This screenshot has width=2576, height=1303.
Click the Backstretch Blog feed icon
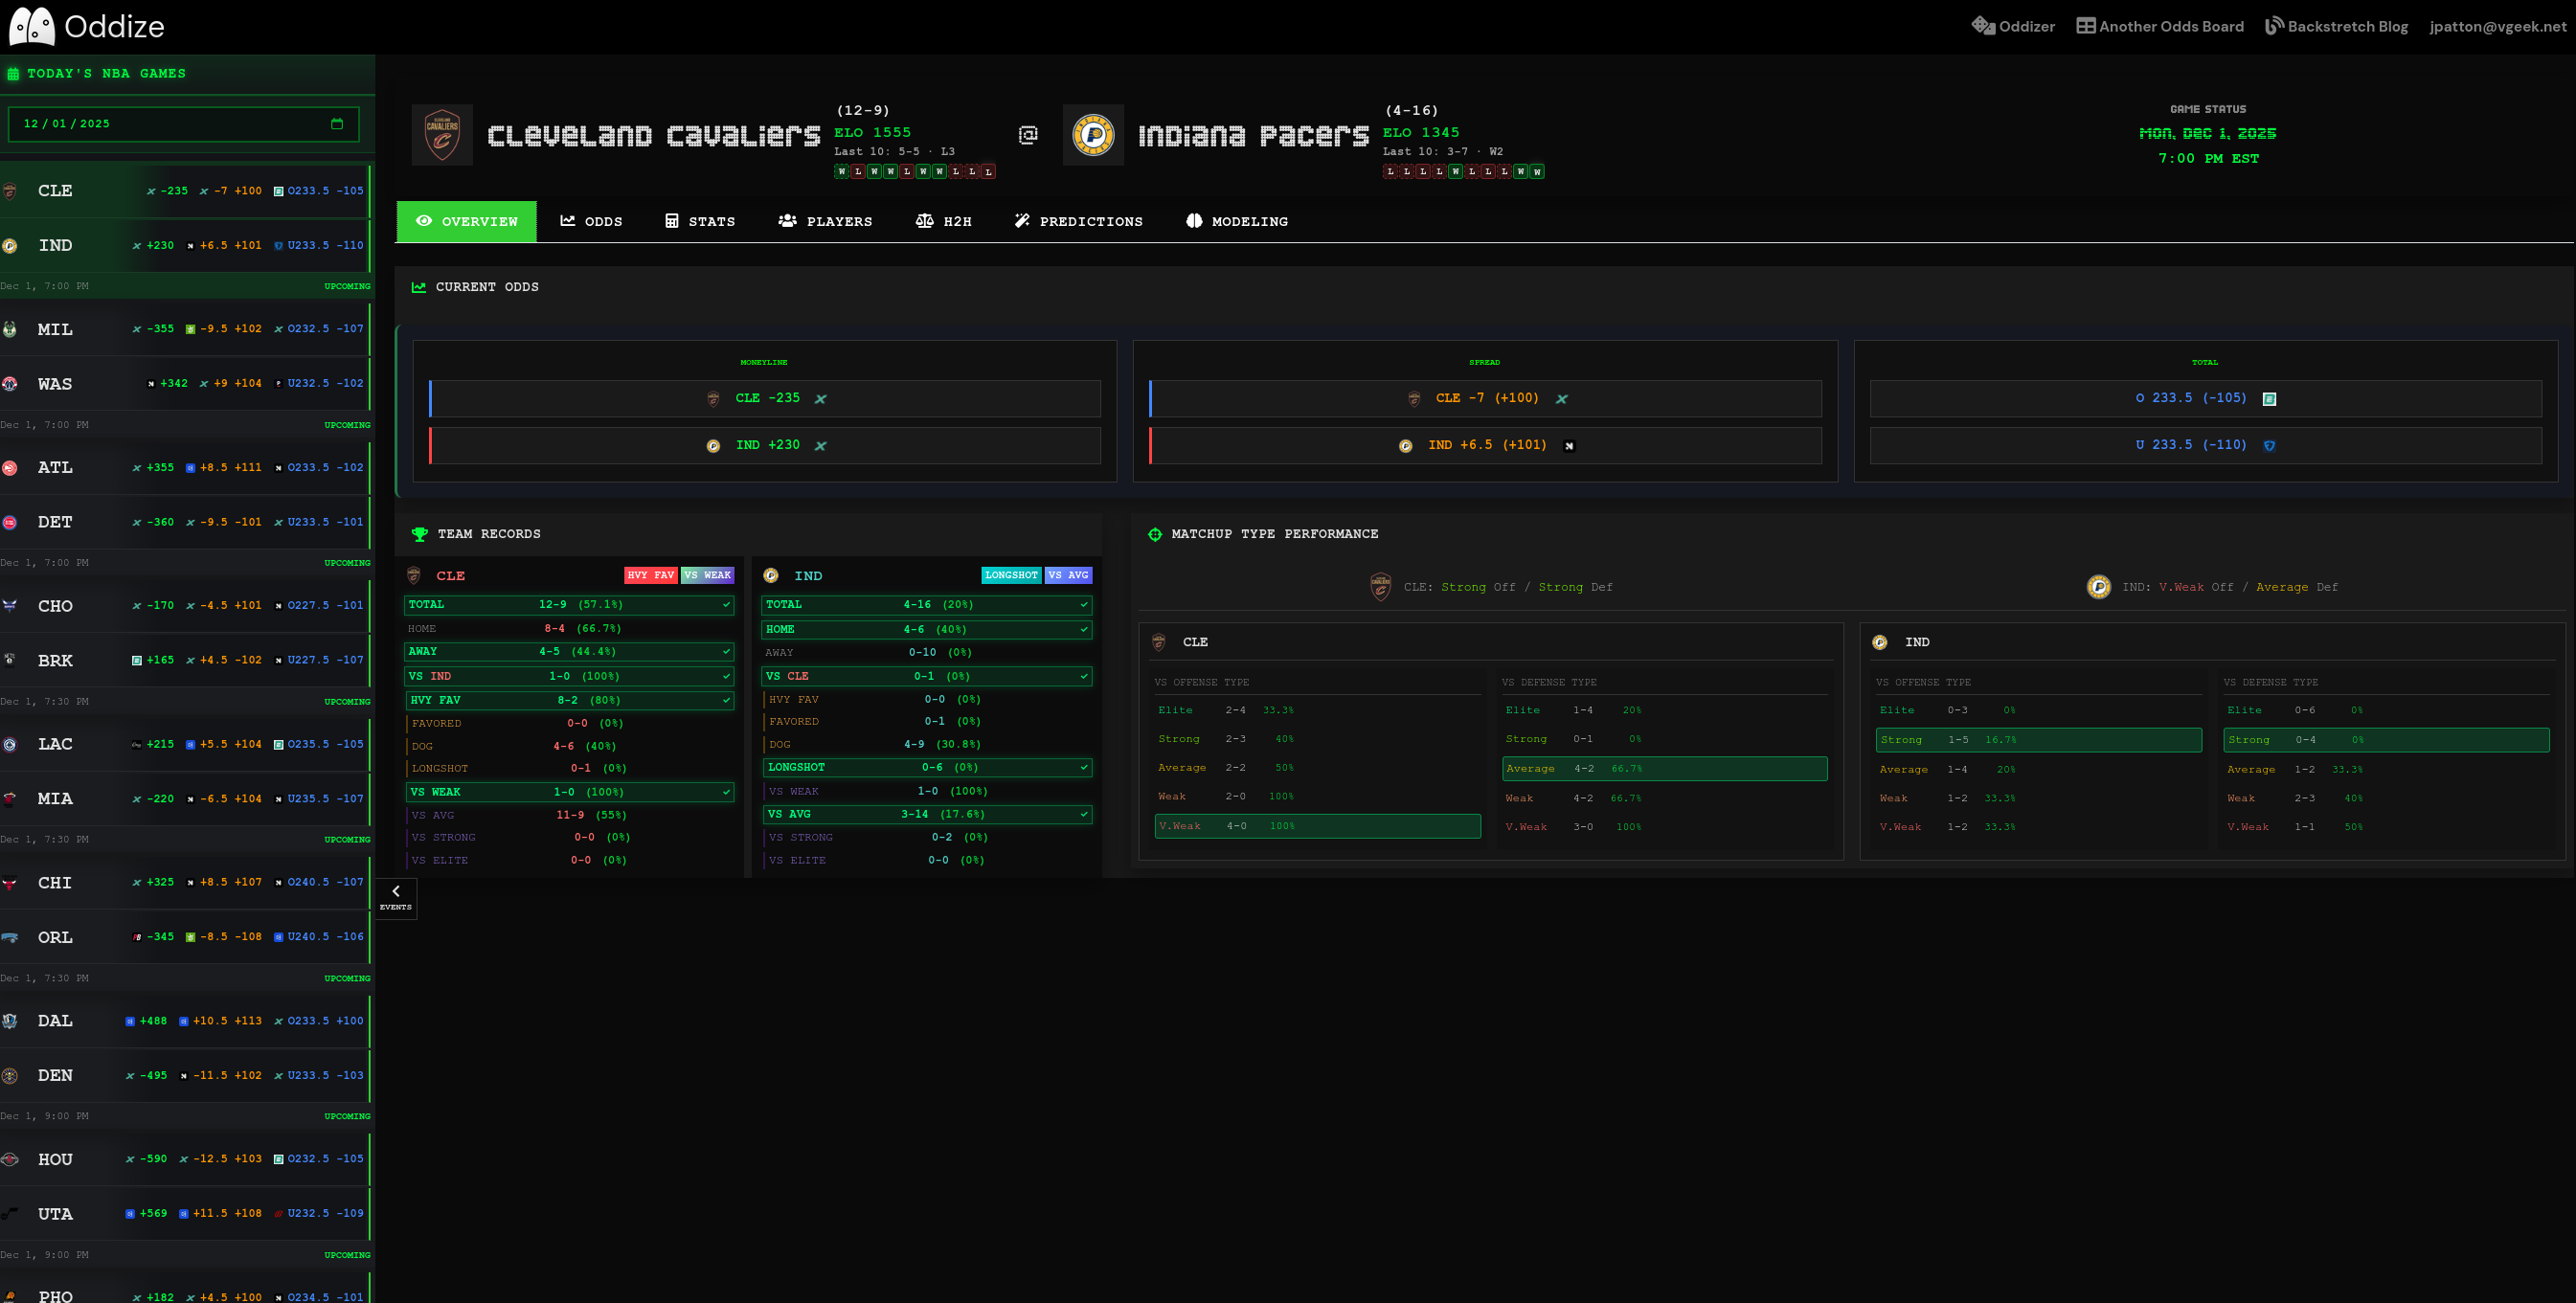2274,26
